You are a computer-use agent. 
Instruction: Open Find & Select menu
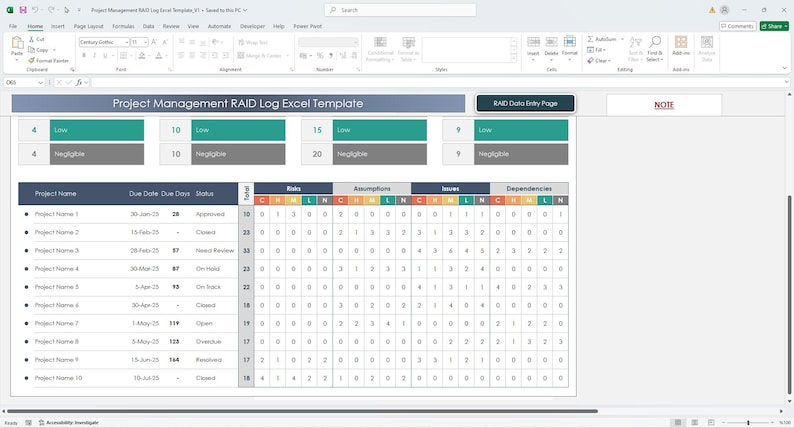click(x=655, y=49)
